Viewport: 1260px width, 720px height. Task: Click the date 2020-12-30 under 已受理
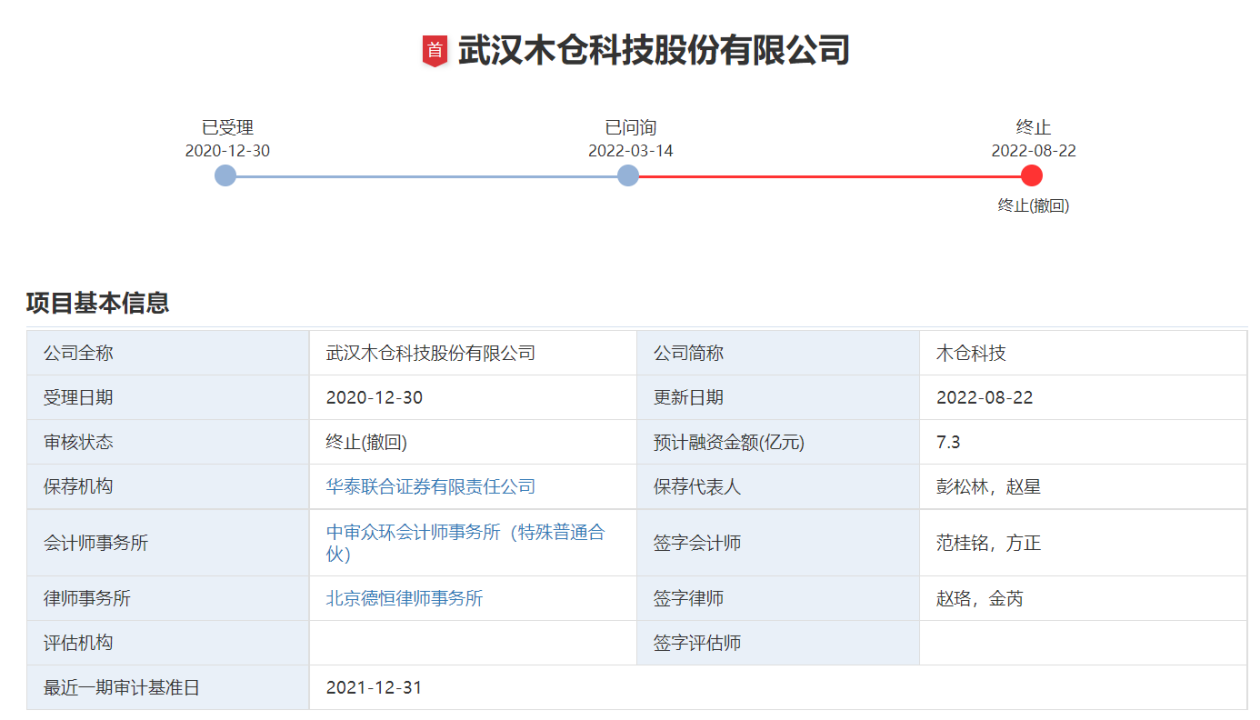tap(228, 151)
